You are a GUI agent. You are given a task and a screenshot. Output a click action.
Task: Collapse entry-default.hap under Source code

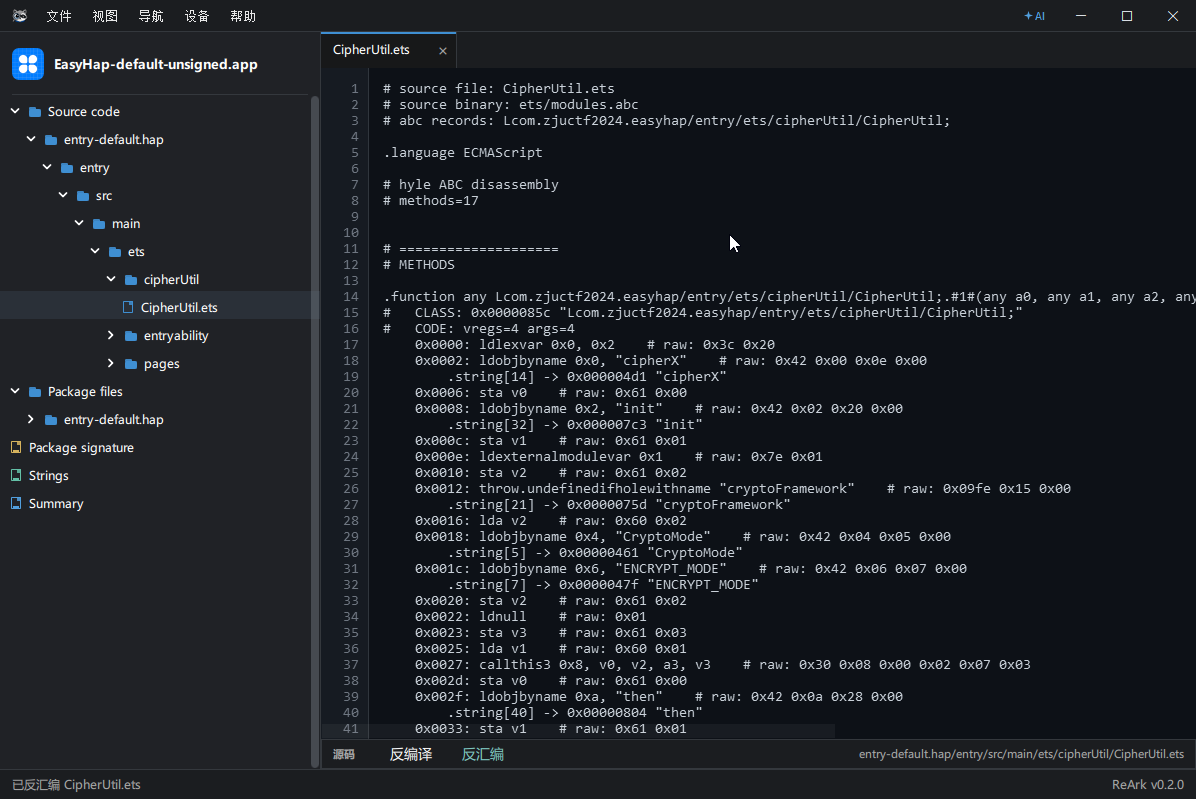coord(31,140)
